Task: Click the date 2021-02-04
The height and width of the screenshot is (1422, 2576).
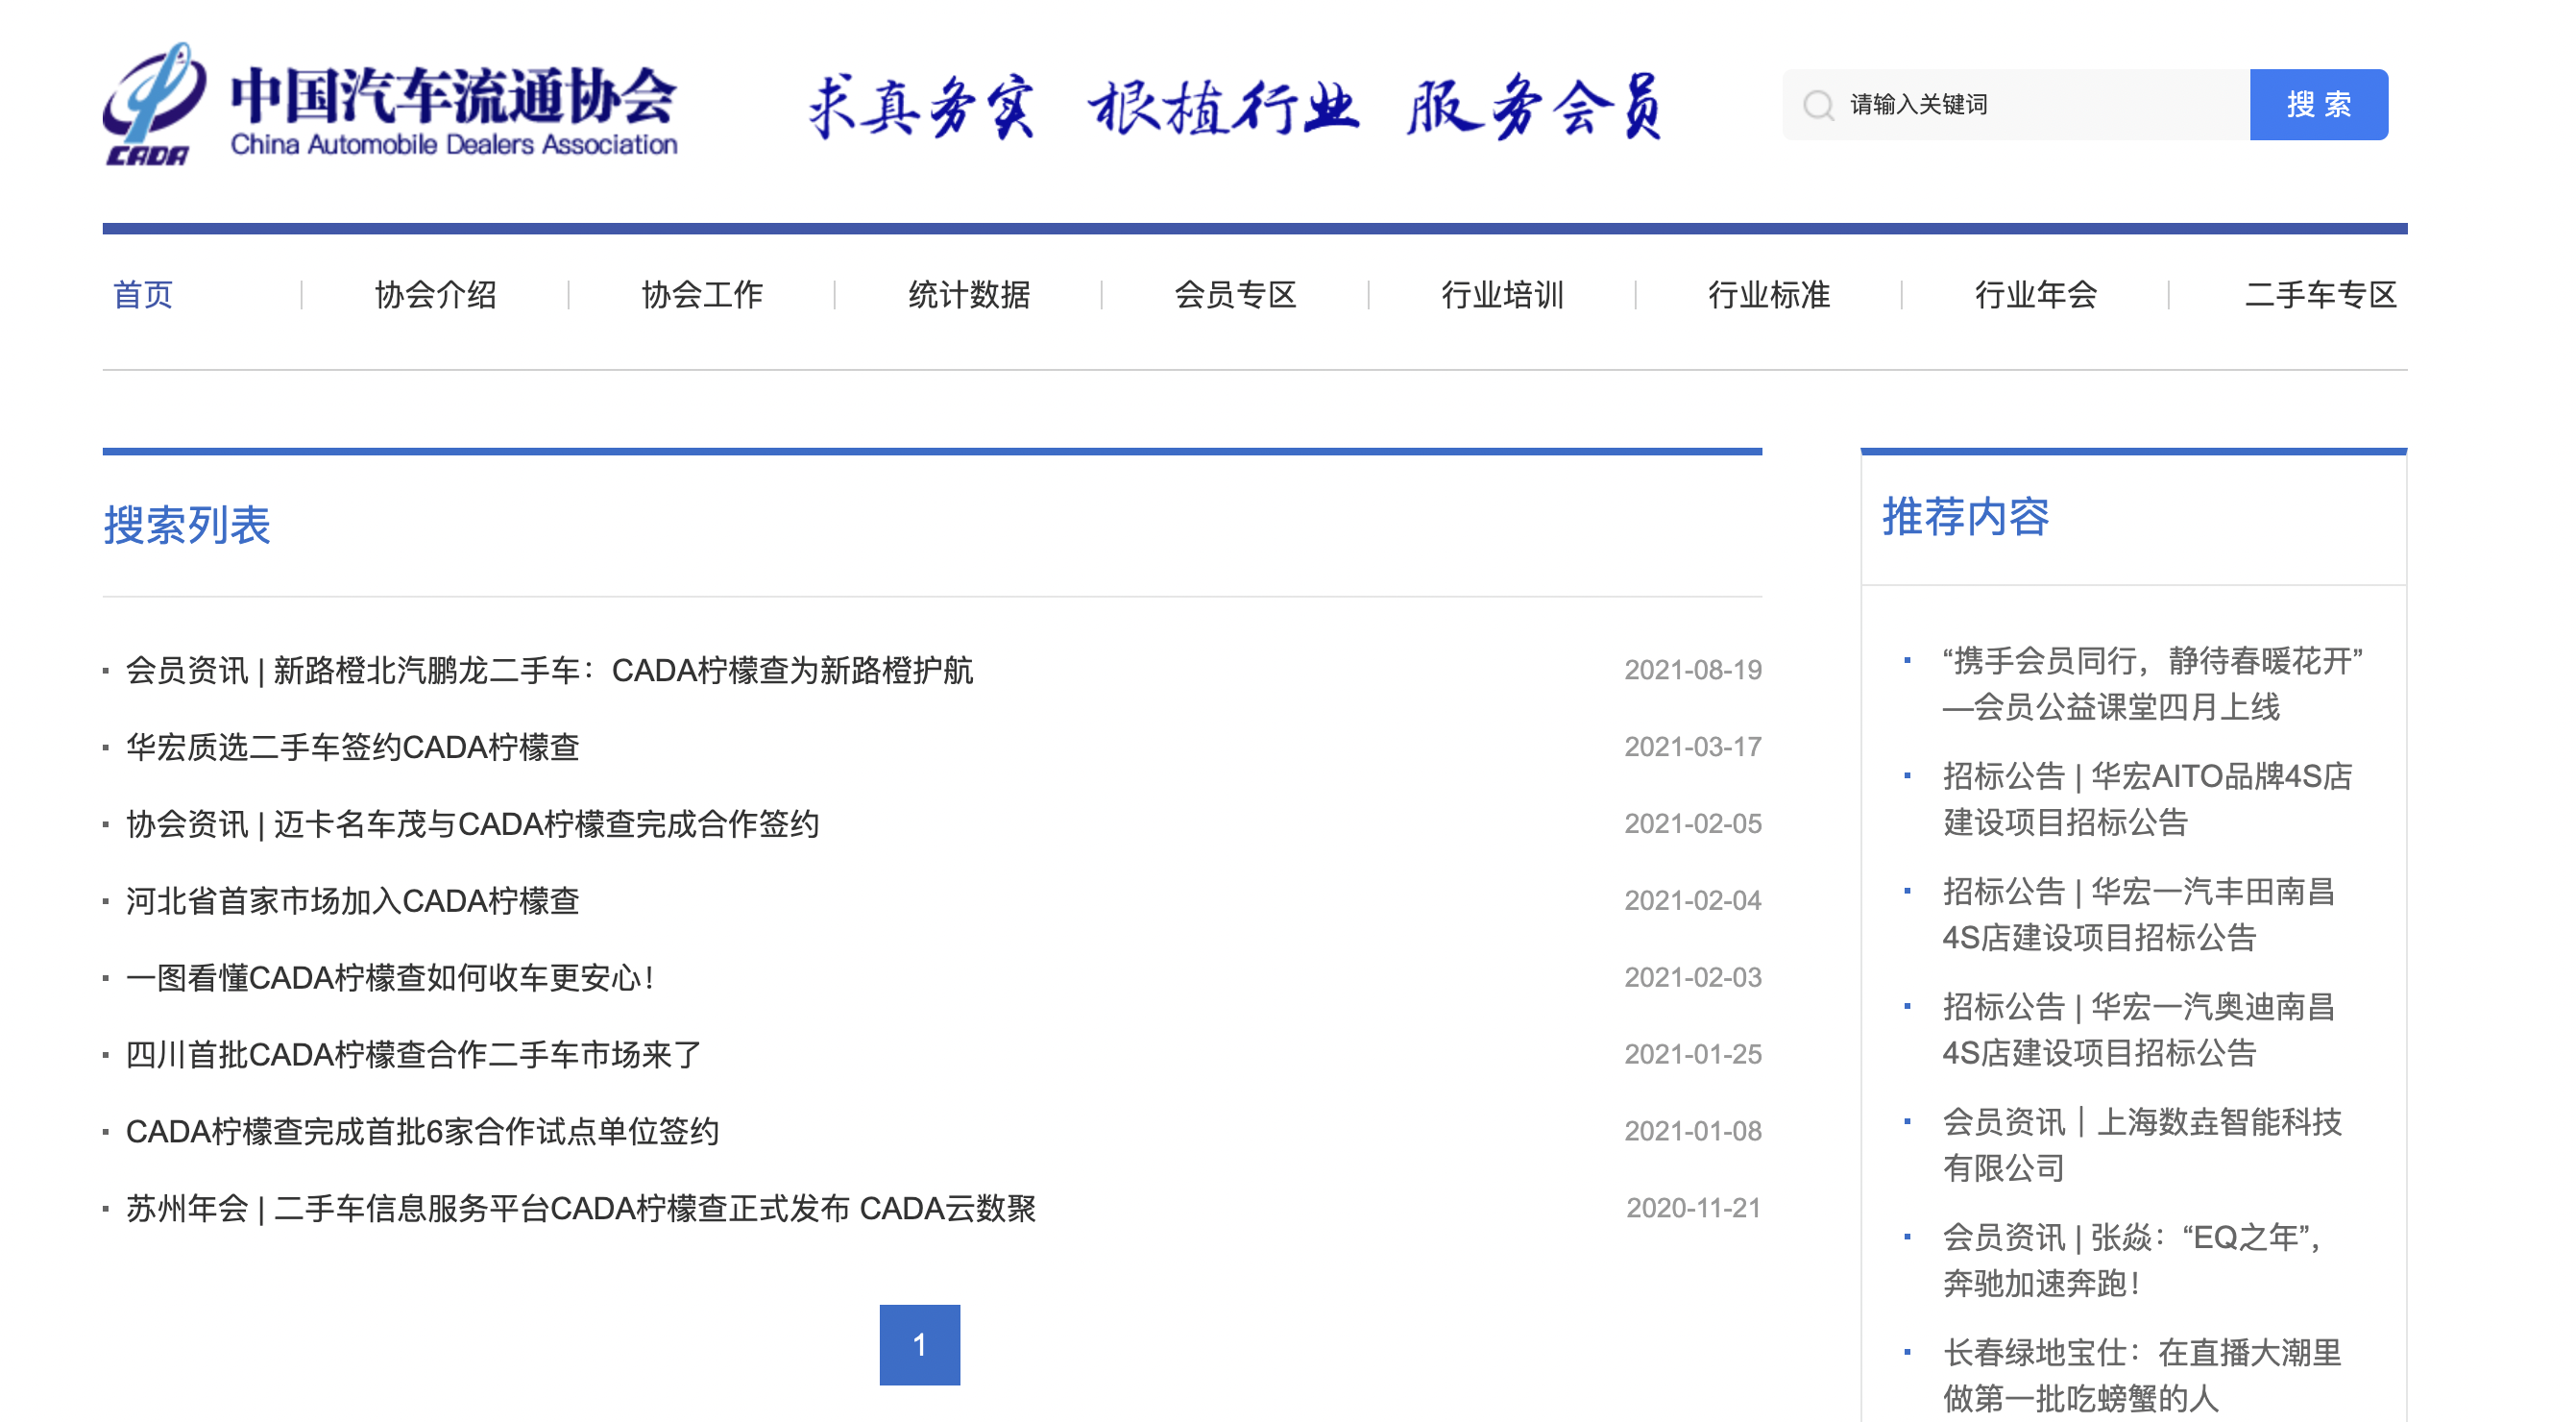Action: pos(1692,901)
